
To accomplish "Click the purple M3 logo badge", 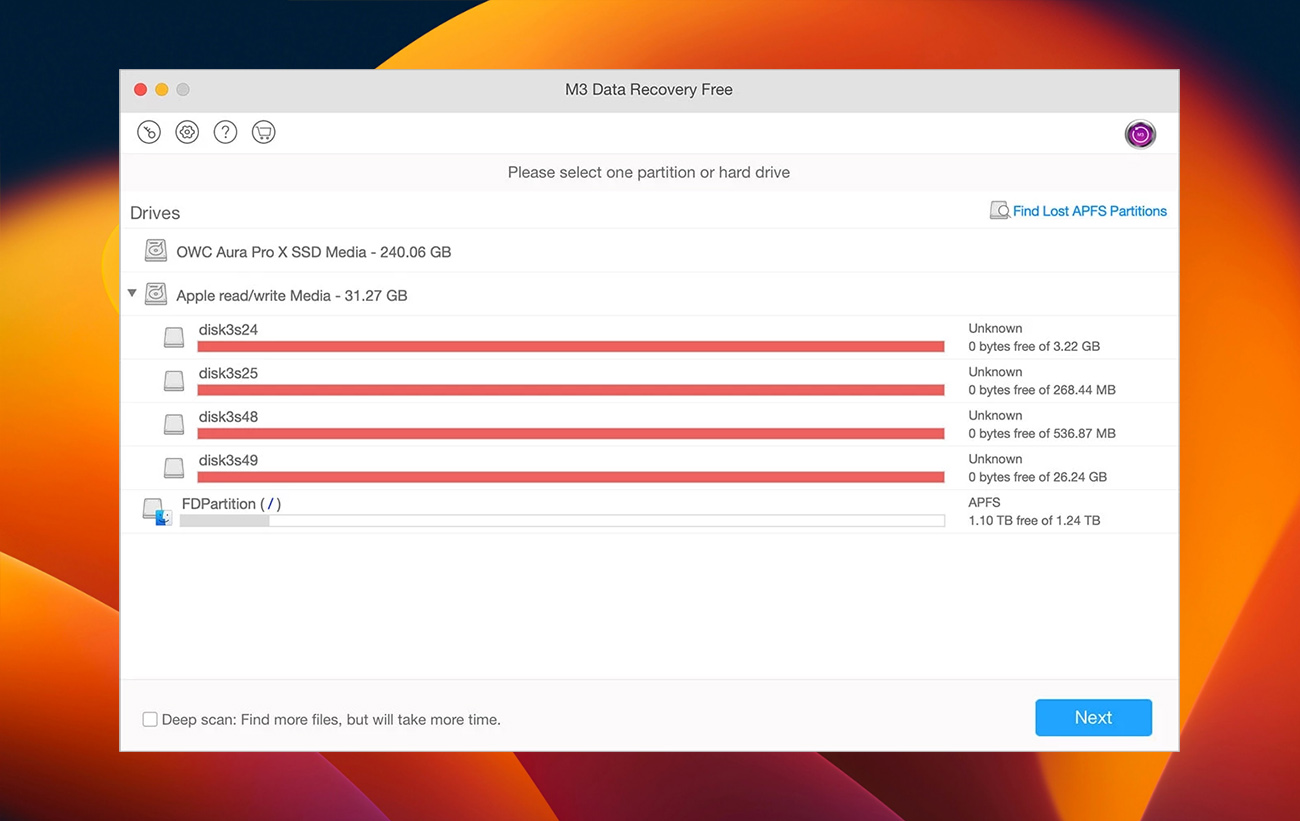I will [x=1140, y=134].
